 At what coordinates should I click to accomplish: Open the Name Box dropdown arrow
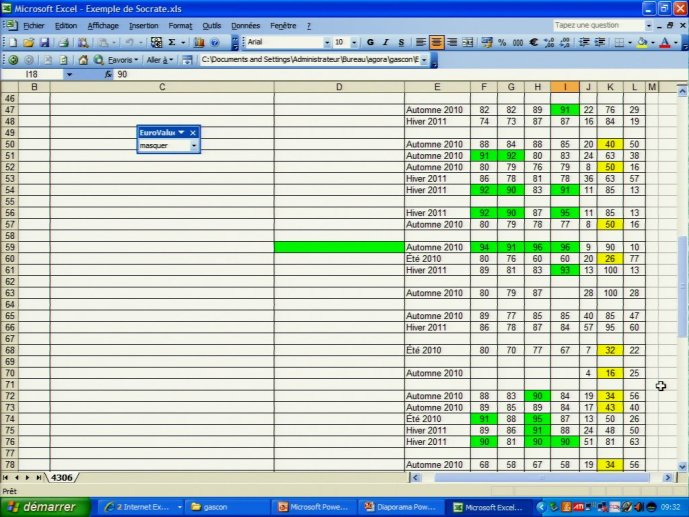pos(69,75)
